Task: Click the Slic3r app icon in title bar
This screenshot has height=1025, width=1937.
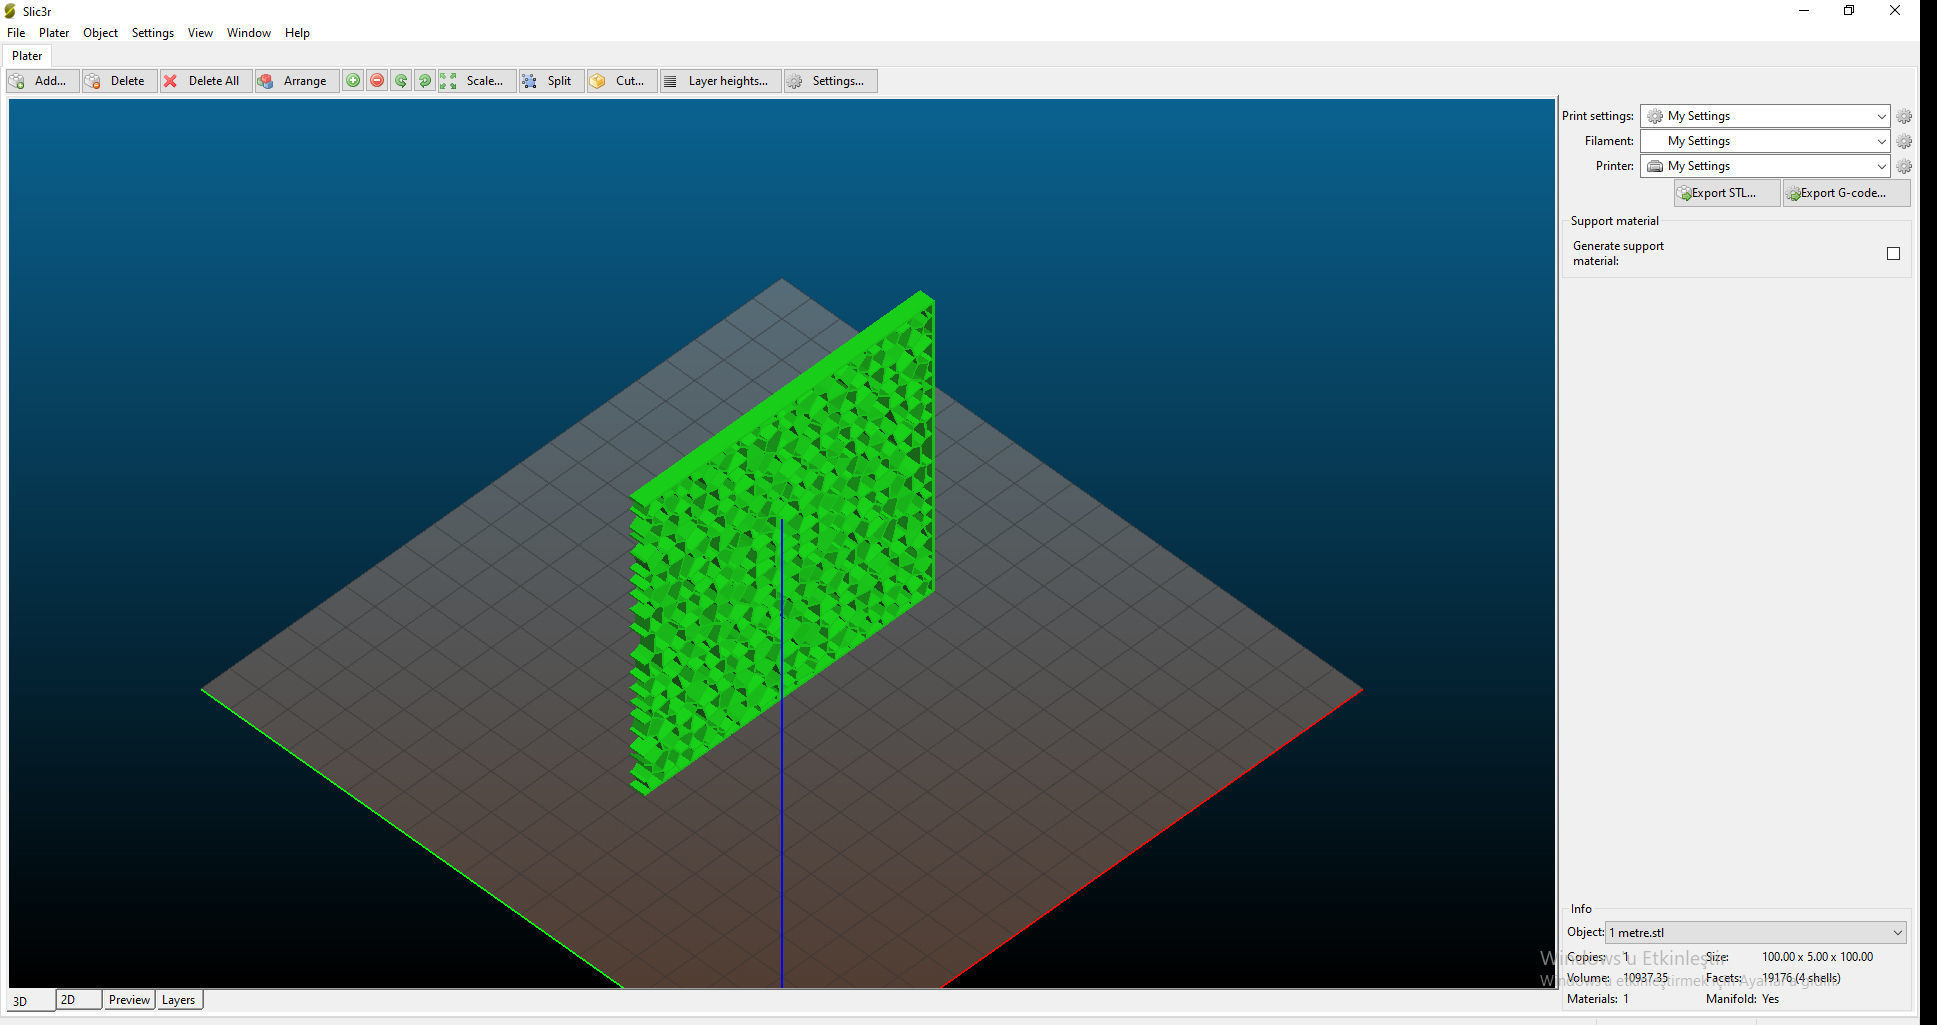Action: tap(11, 11)
